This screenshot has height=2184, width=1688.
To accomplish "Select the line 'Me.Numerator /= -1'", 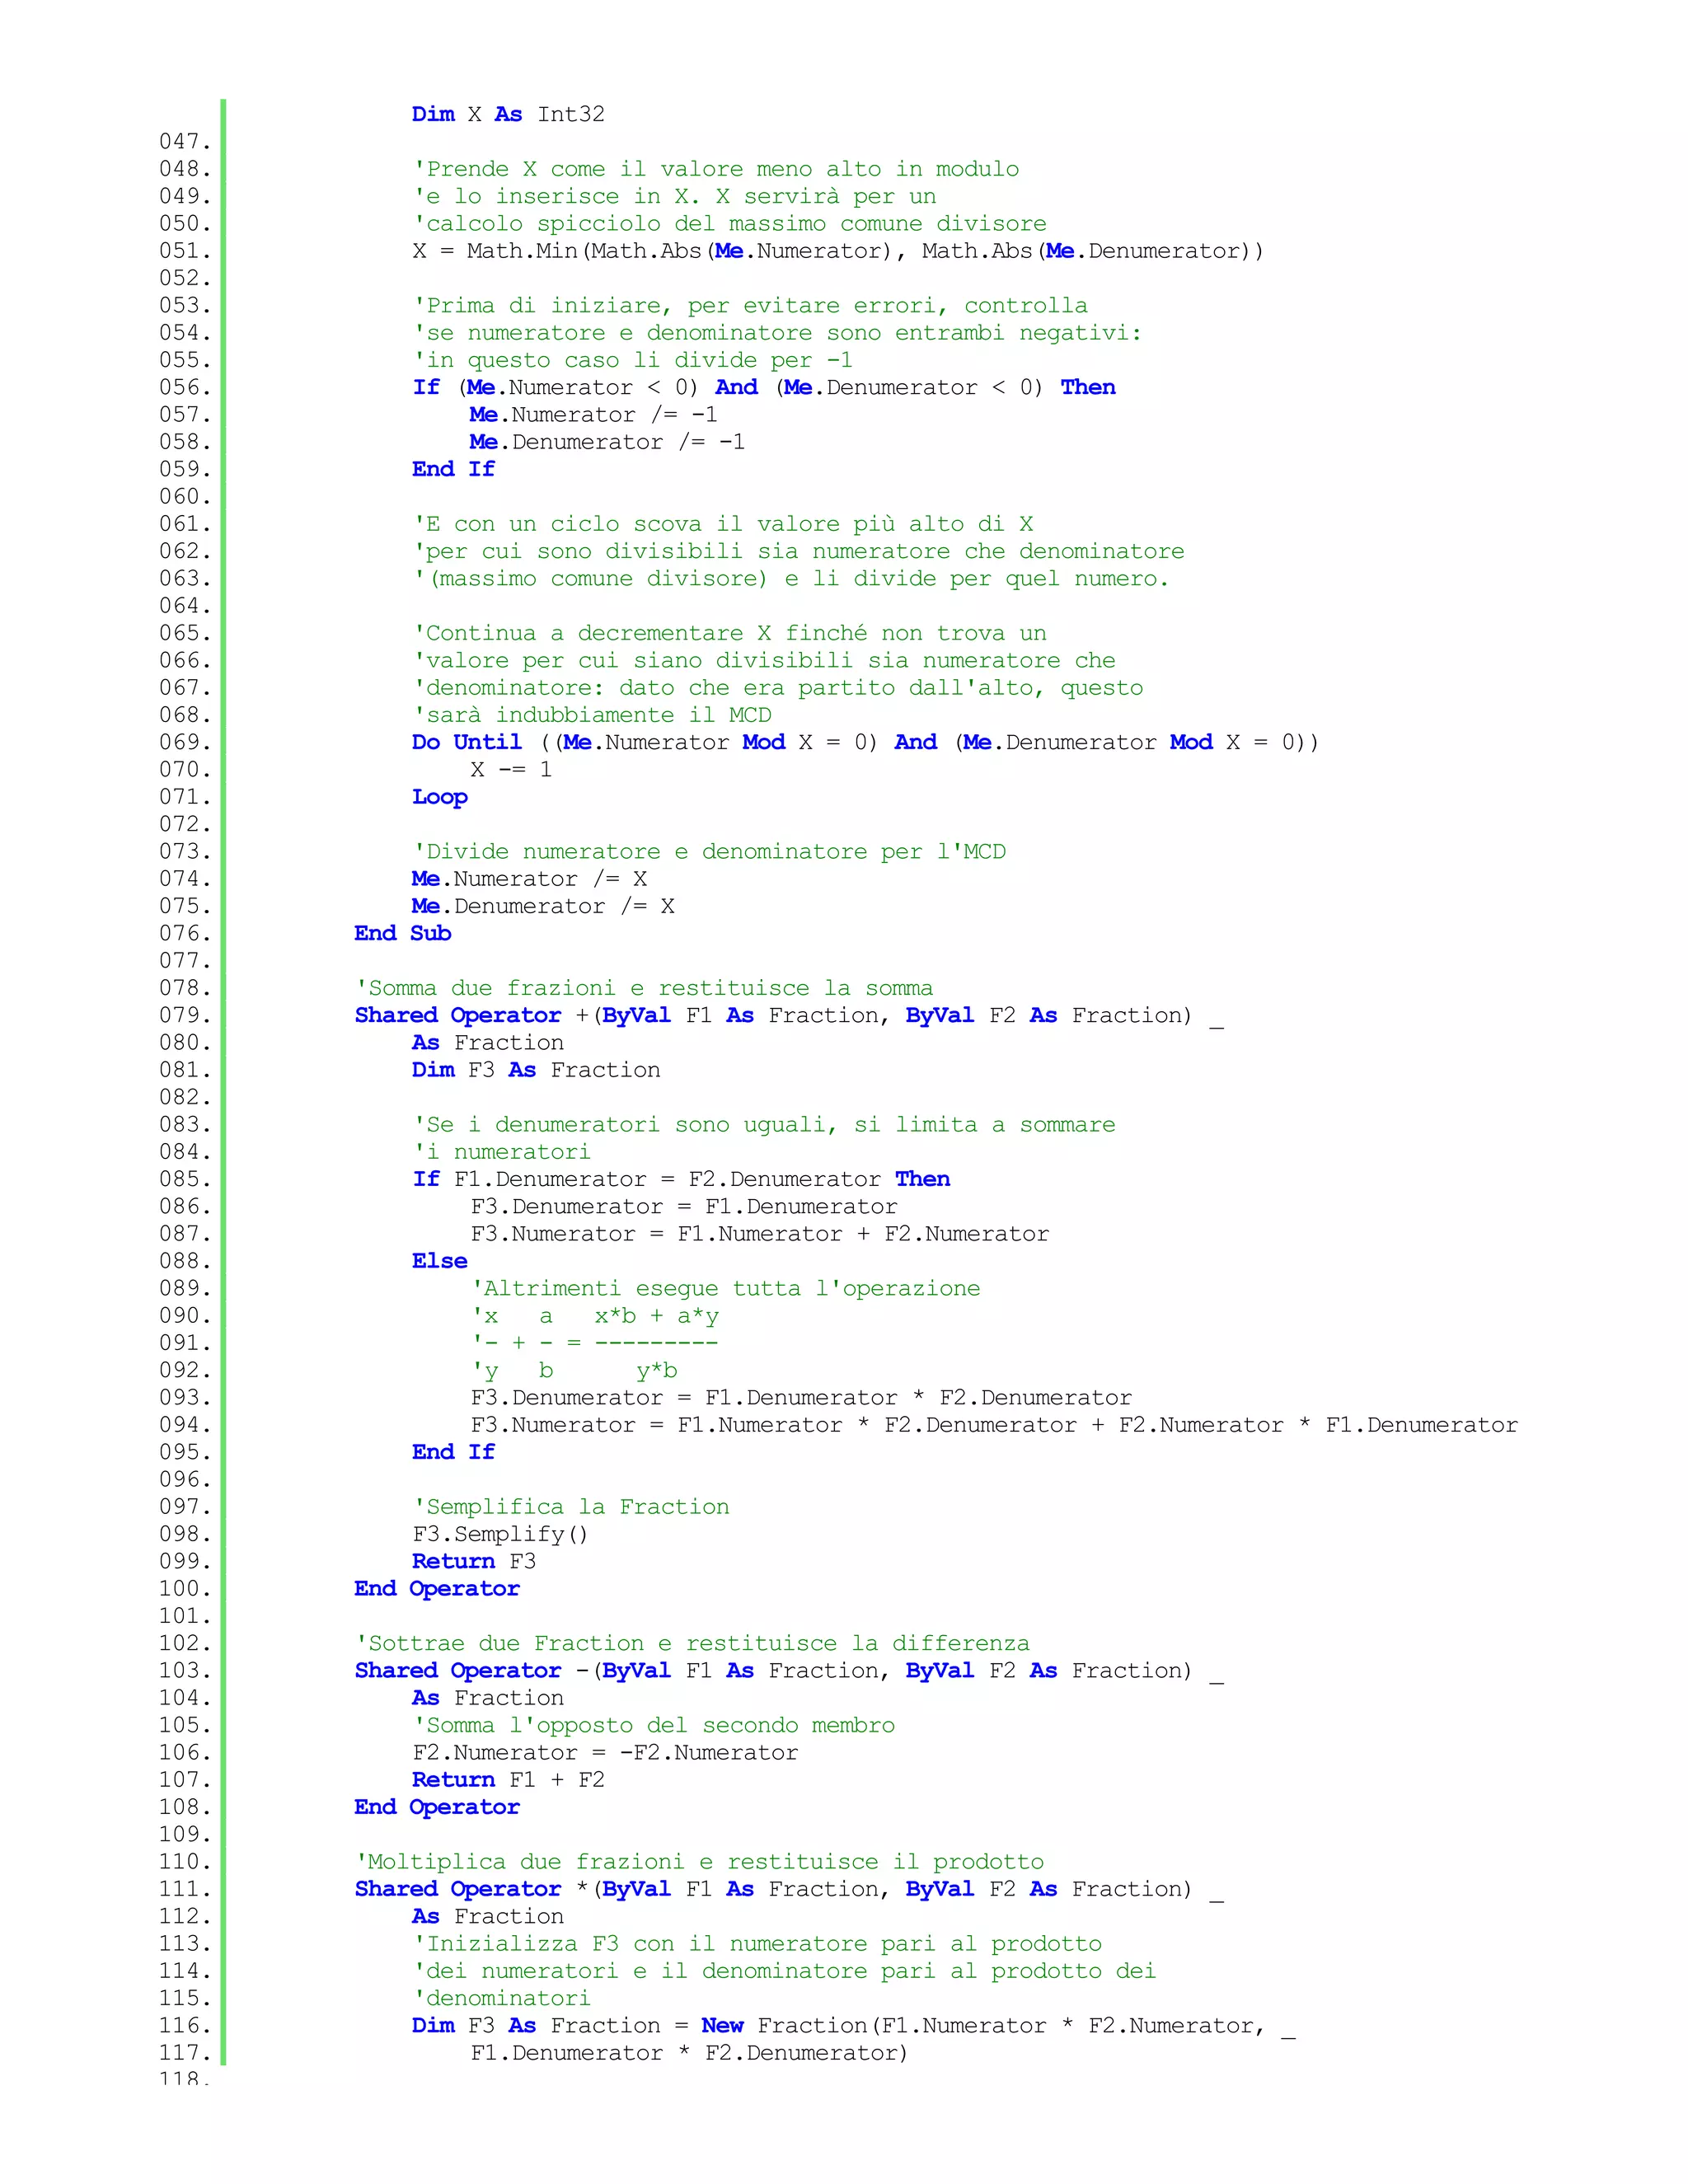I will pyautogui.click(x=593, y=415).
